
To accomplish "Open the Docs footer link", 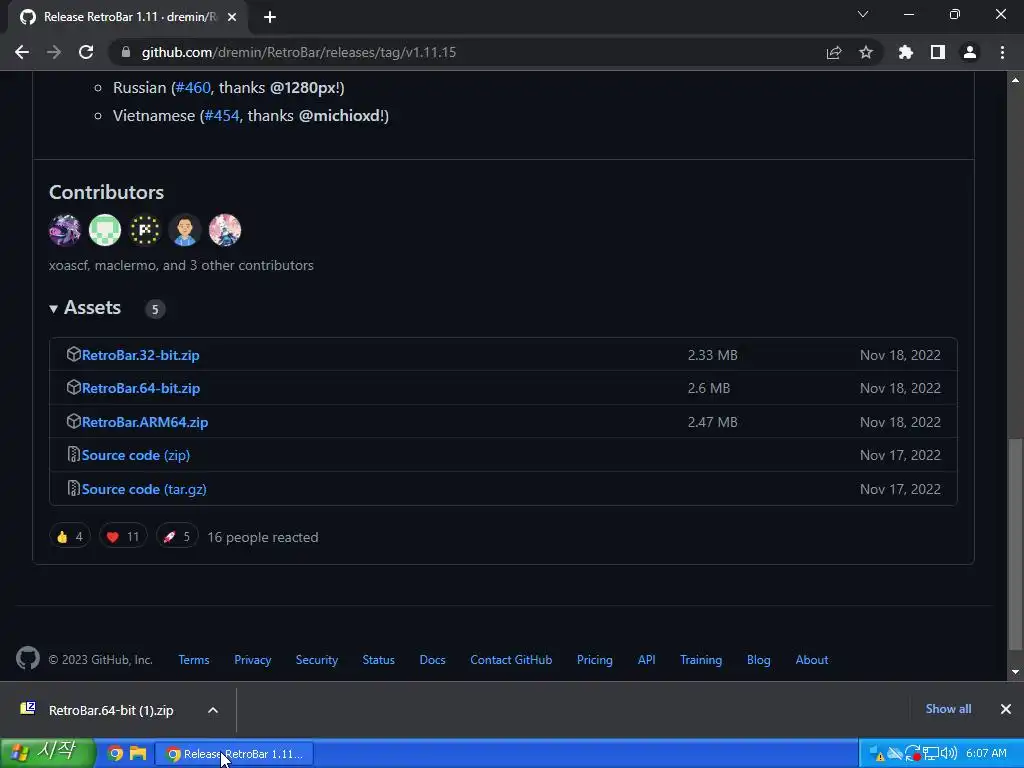I will point(432,660).
